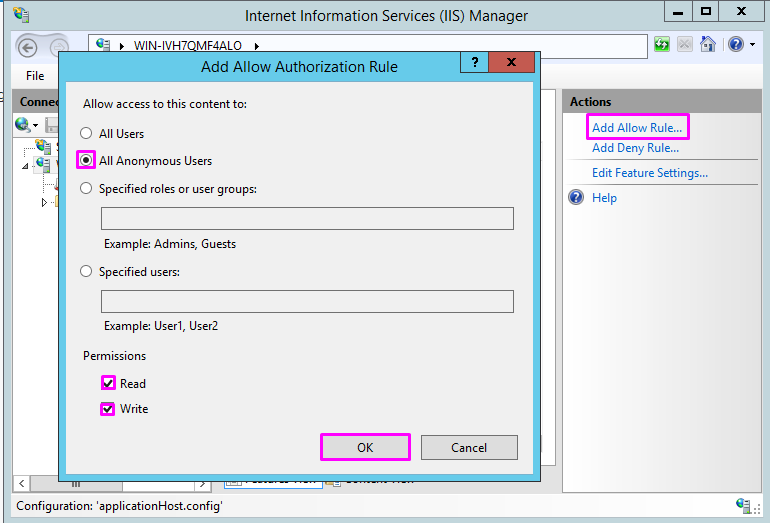Click the roles or user groups text field
Image resolution: width=770 pixels, height=523 pixels.
pos(307,219)
